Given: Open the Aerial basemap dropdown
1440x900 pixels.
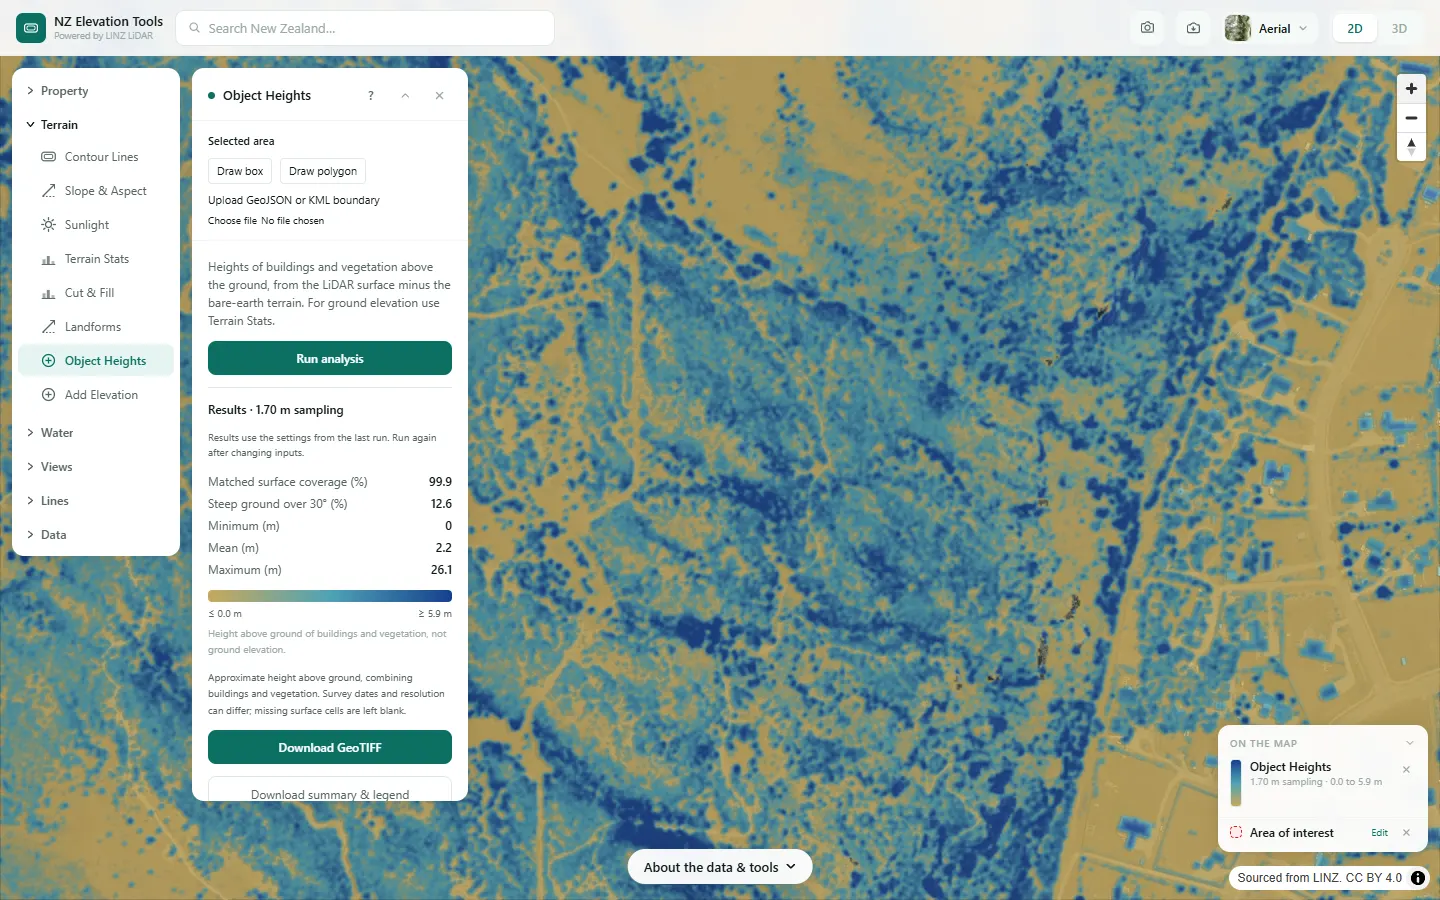Looking at the screenshot, I should (x=1268, y=28).
